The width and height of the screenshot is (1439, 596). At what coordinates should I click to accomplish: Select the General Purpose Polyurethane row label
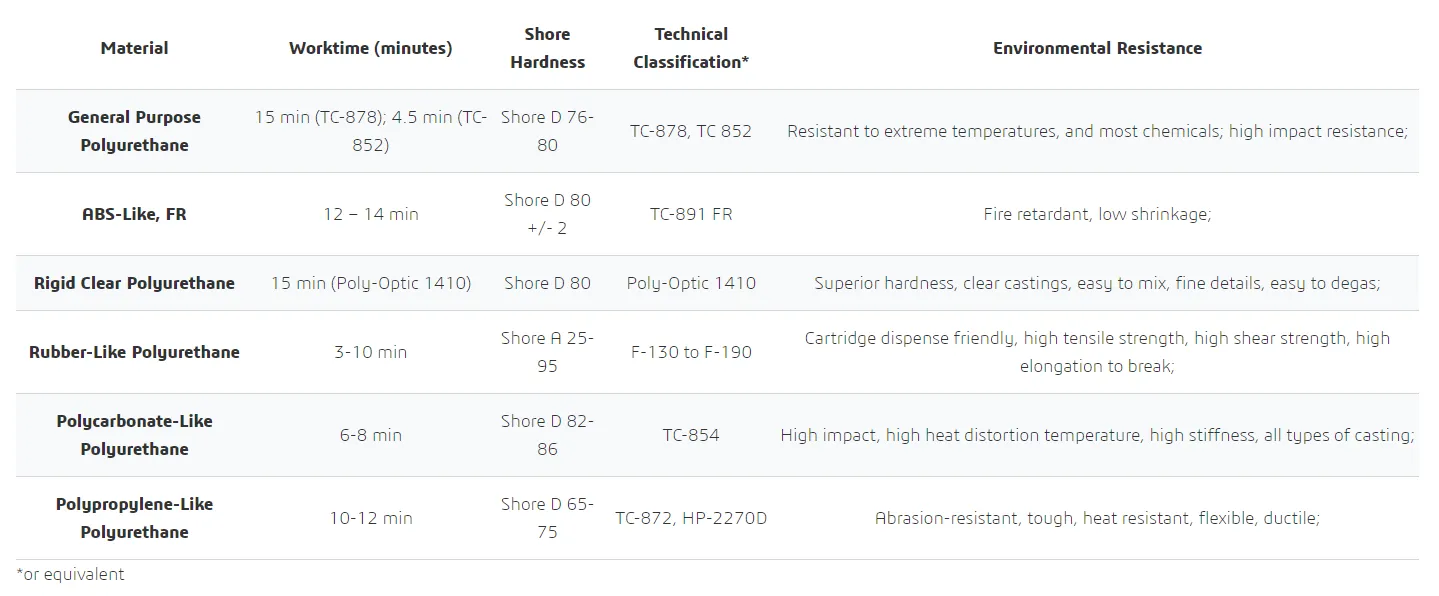pos(134,131)
